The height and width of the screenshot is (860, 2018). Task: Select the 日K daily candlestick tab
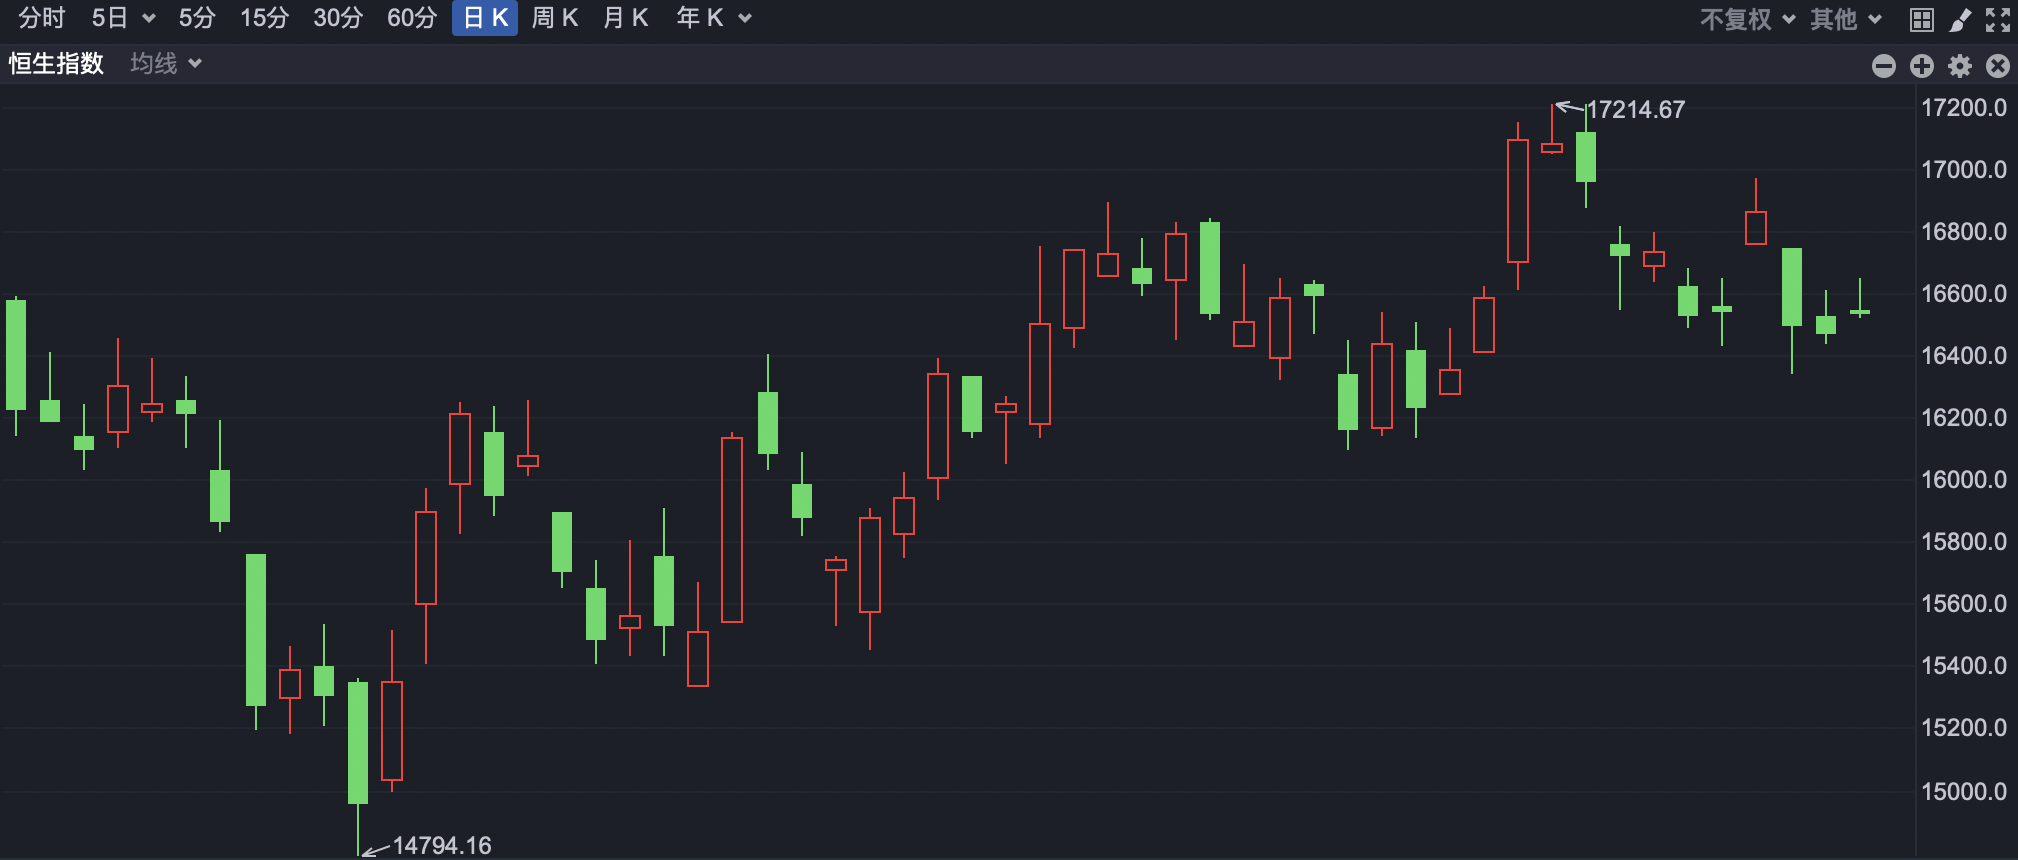pyautogui.click(x=485, y=18)
